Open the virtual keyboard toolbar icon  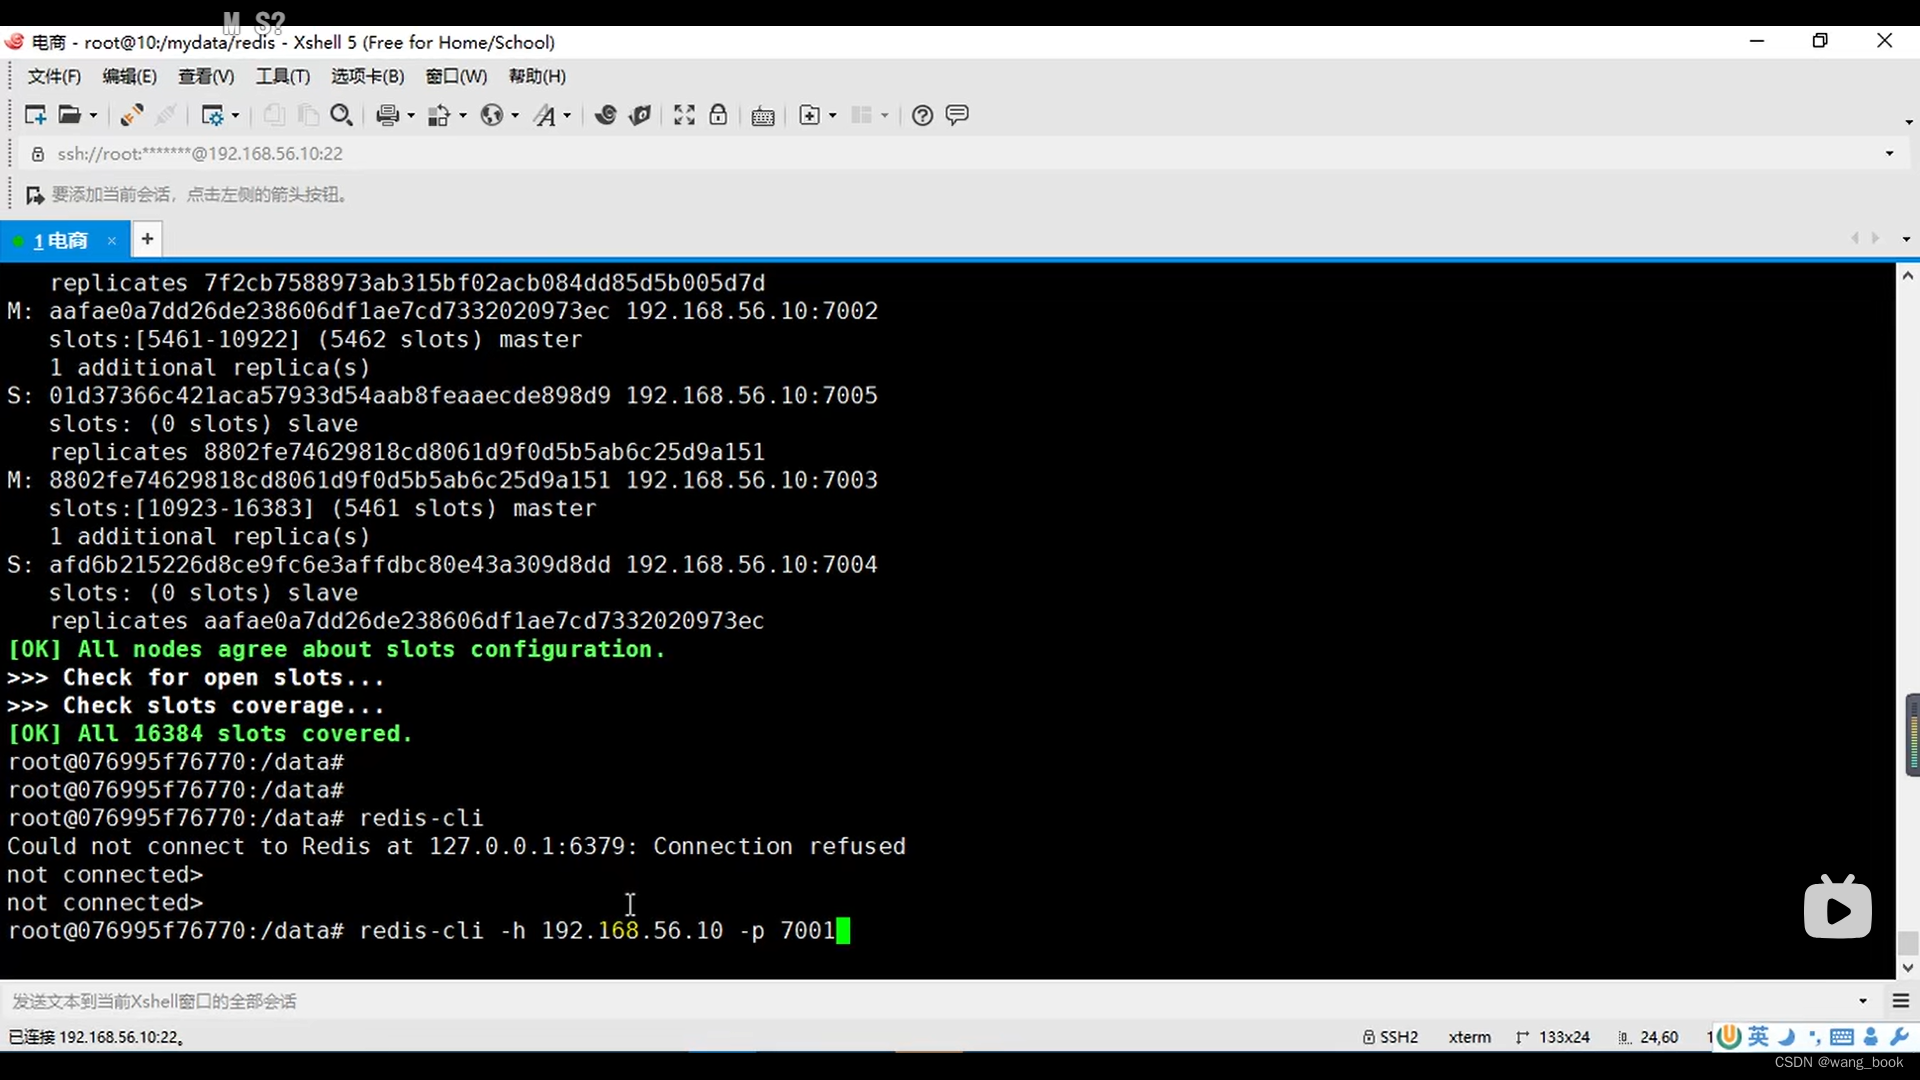(763, 116)
